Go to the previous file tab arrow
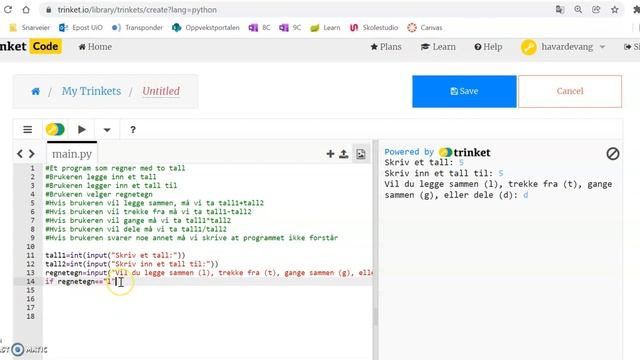This screenshot has height=360, width=640. click(20, 154)
